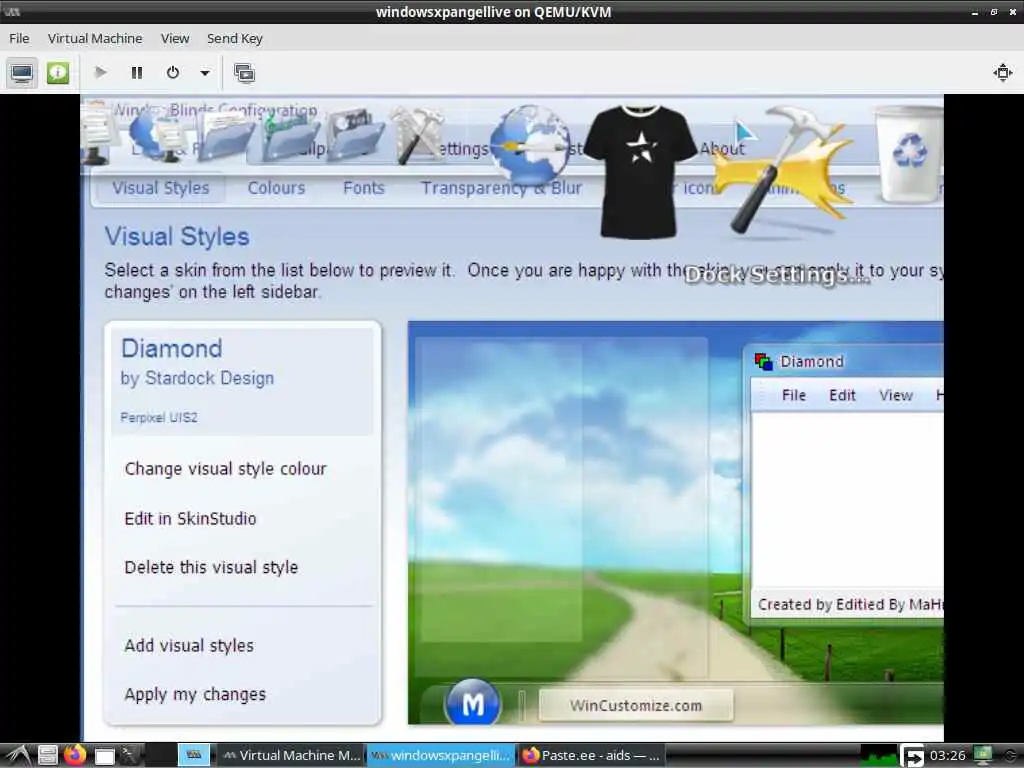Click the black t-shirt dock icon
This screenshot has width=1024, height=768.
pyautogui.click(x=639, y=172)
